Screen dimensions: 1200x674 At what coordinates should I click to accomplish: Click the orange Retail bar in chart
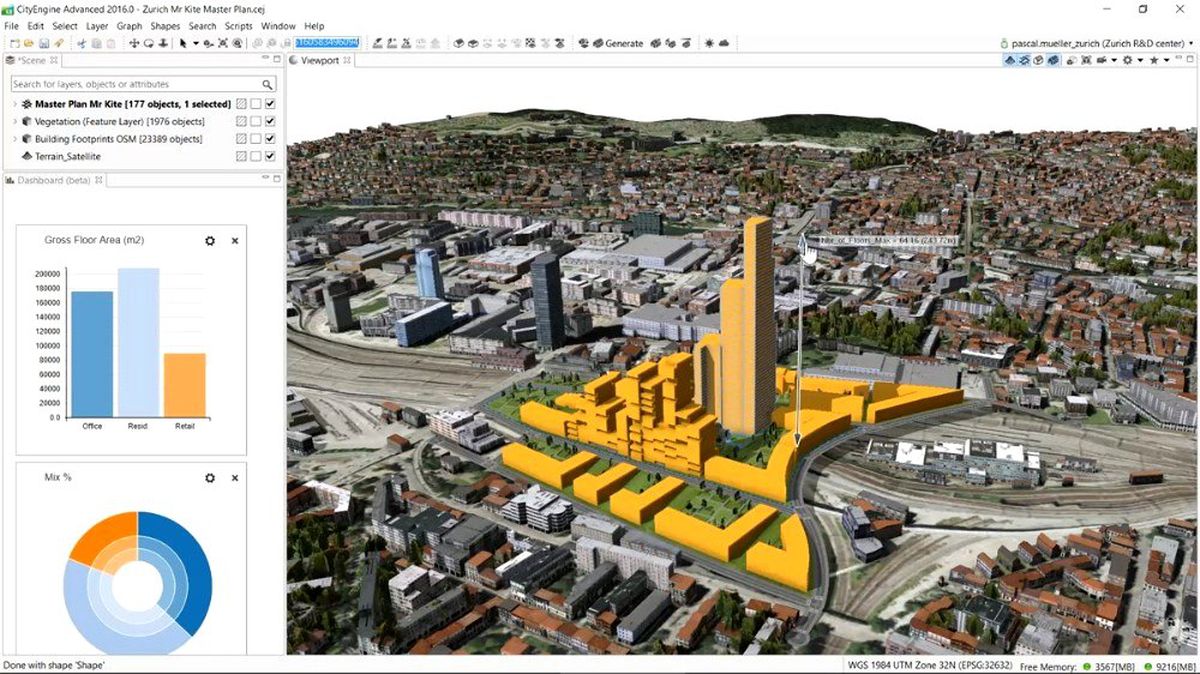click(185, 385)
